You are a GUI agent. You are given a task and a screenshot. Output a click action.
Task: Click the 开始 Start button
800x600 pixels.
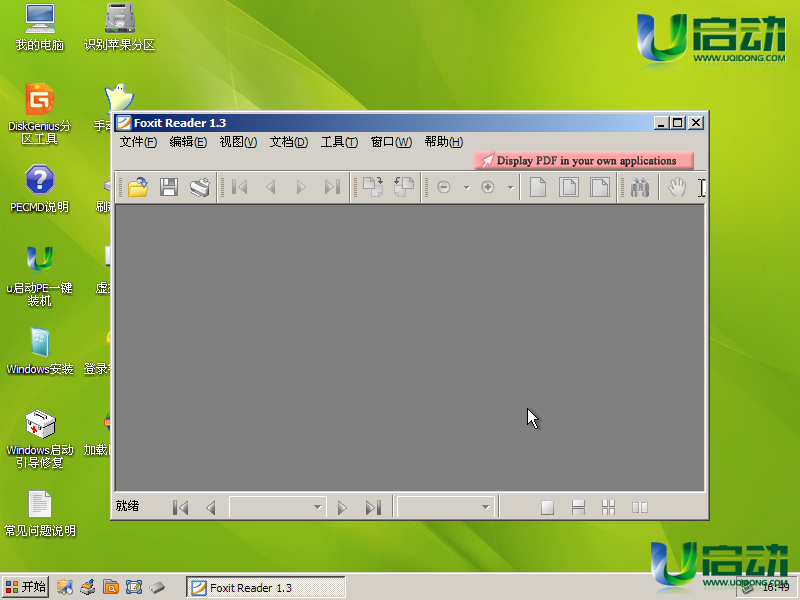click(26, 587)
